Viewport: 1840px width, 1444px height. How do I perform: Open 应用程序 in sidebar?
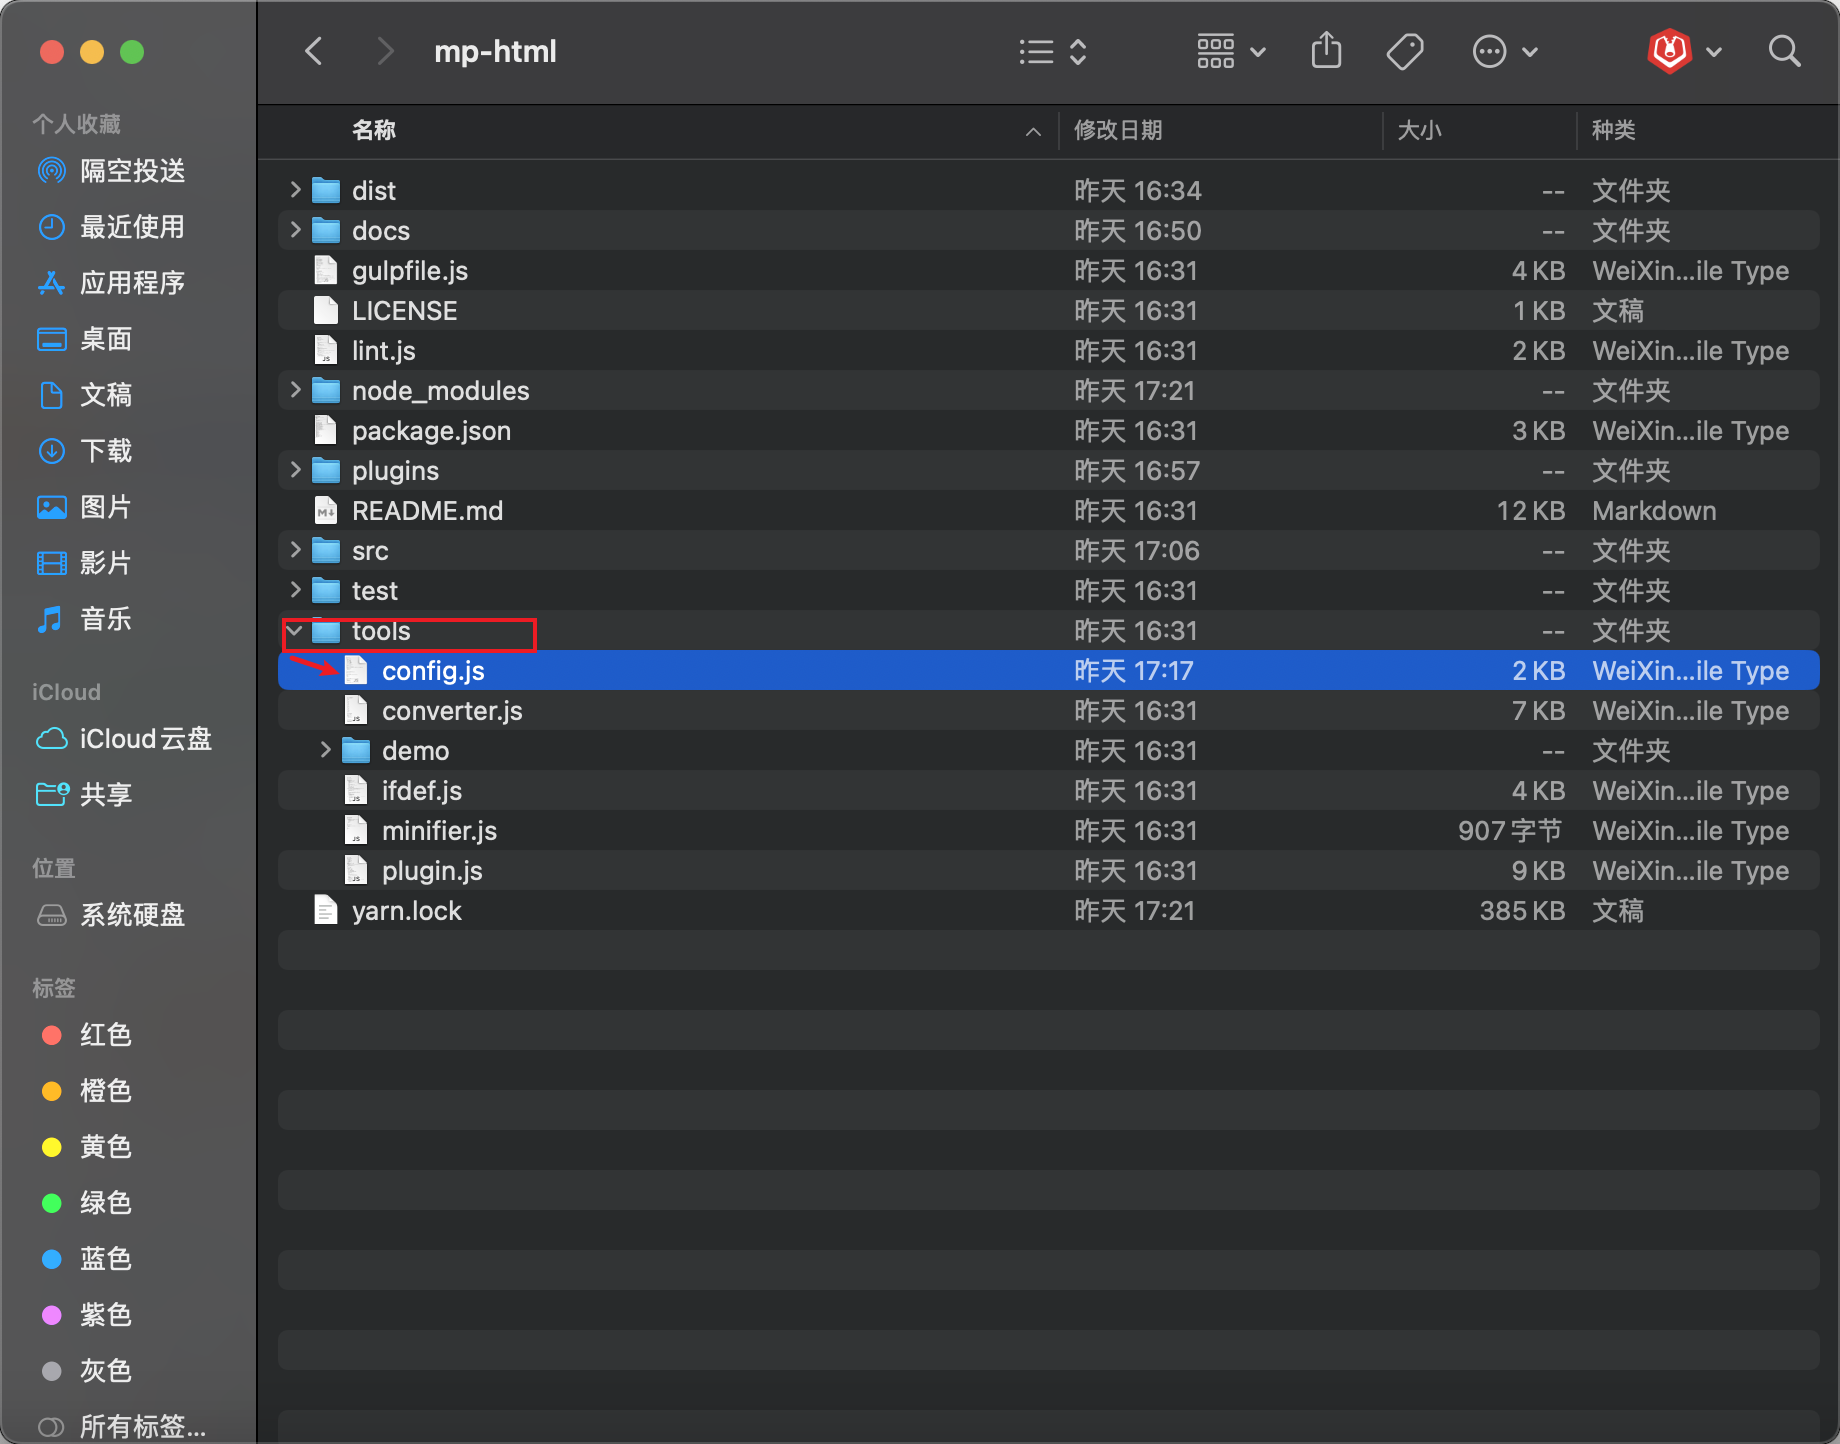point(112,283)
